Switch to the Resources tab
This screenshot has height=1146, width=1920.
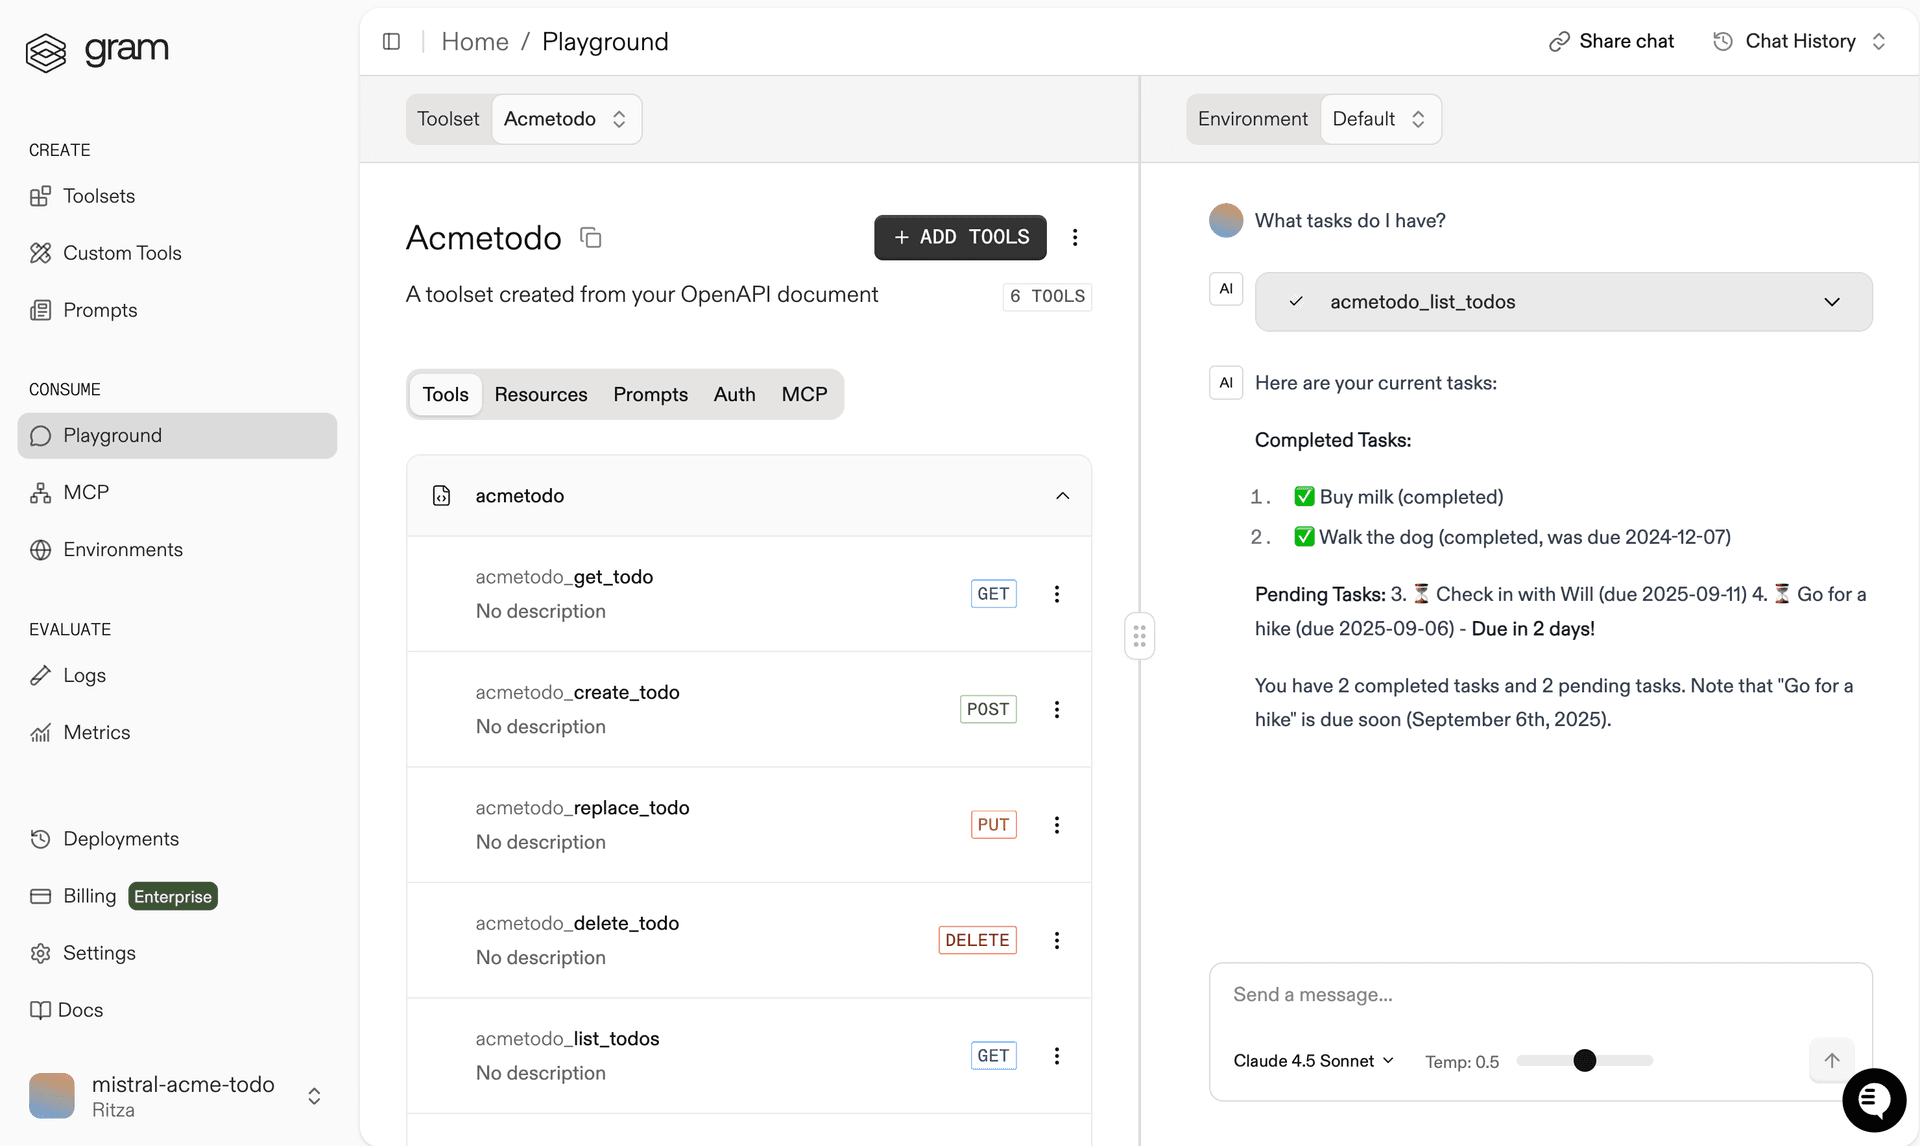click(541, 394)
